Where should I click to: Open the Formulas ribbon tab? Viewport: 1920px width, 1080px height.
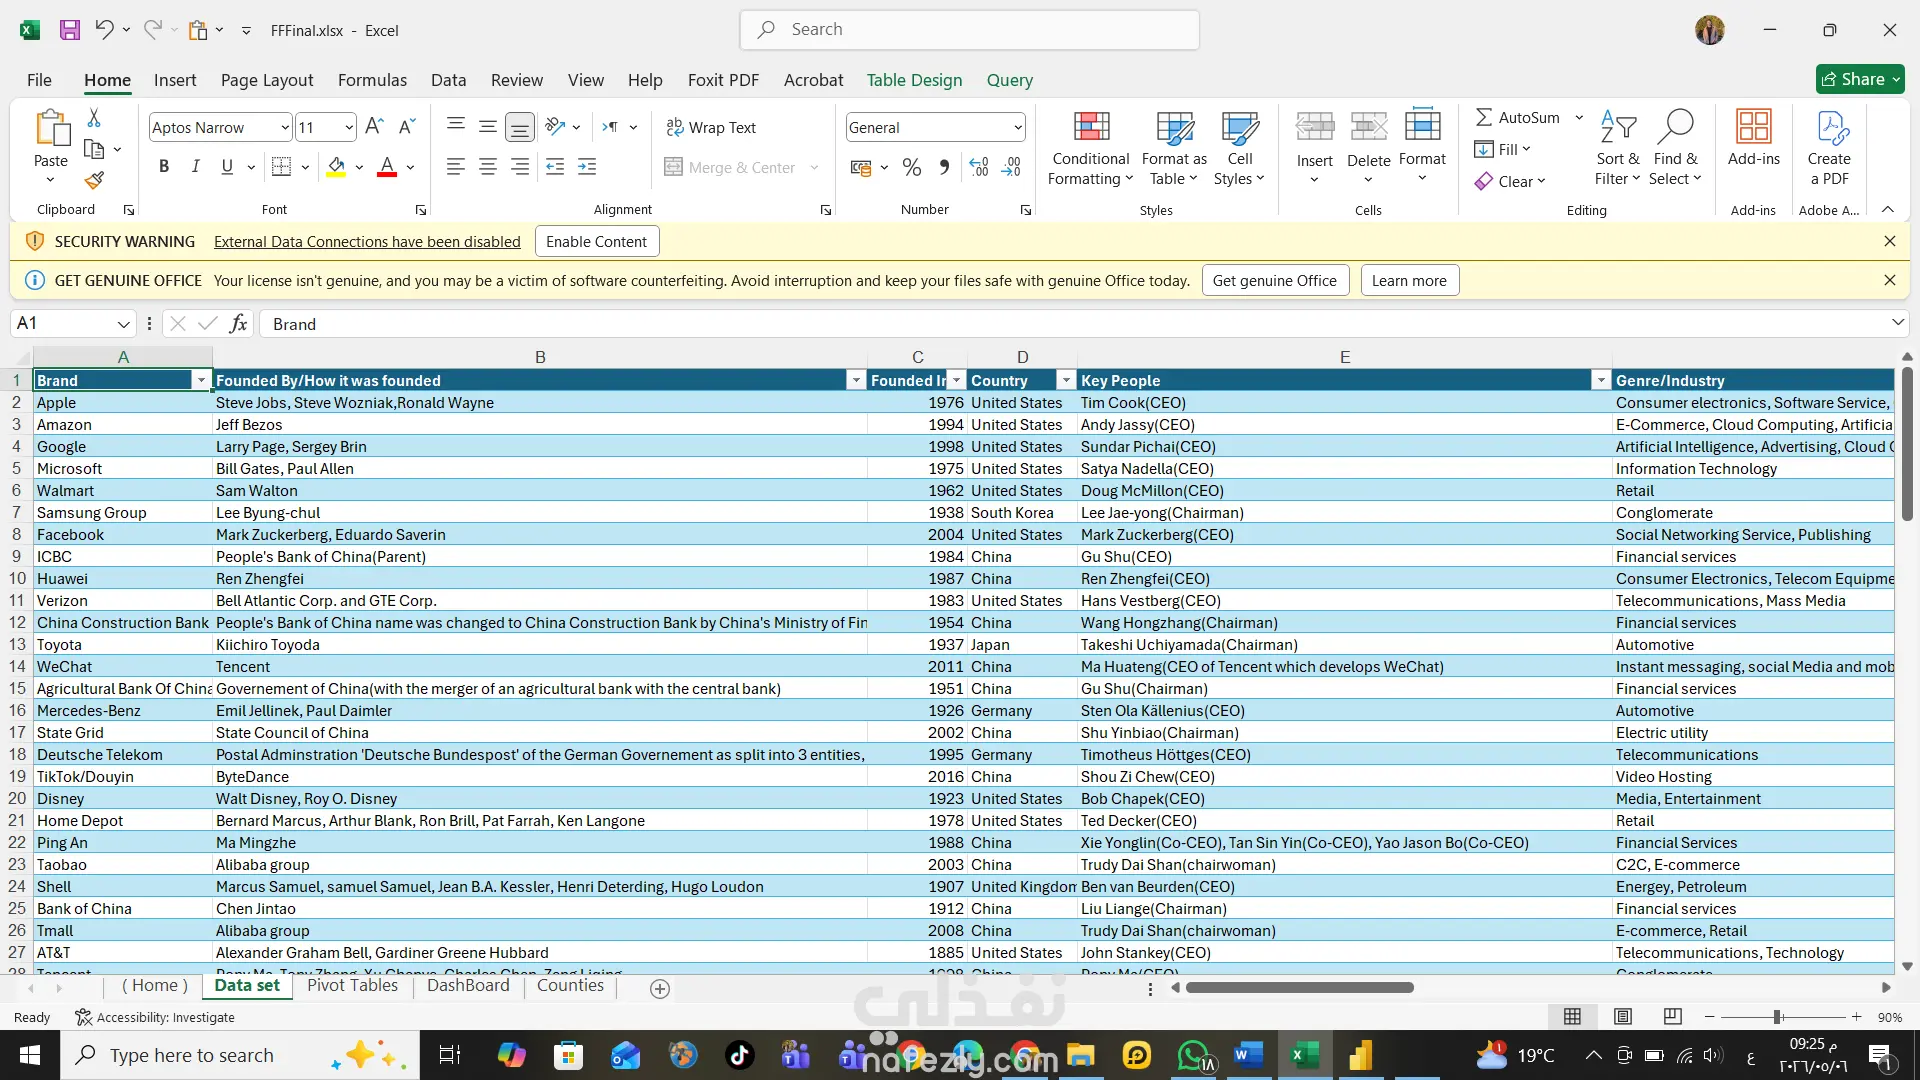(372, 80)
